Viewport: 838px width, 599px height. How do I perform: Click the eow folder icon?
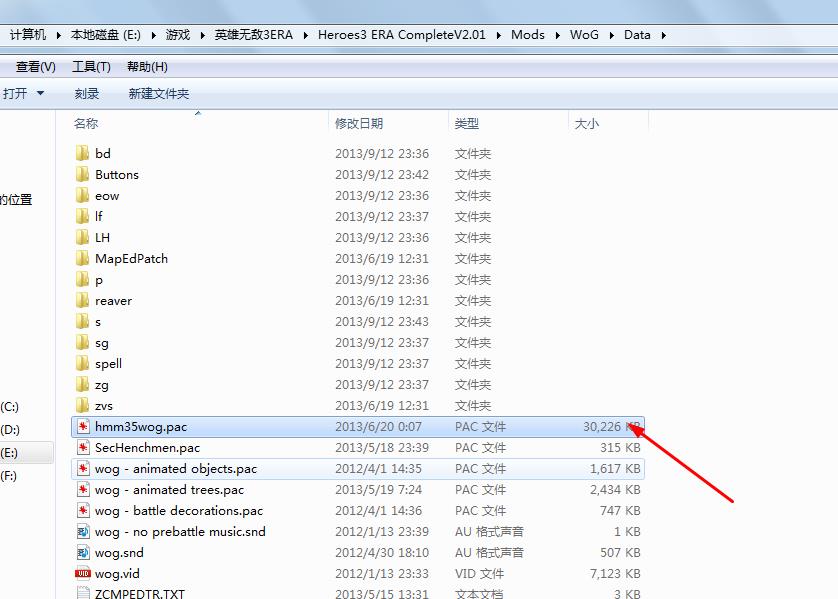click(x=82, y=196)
